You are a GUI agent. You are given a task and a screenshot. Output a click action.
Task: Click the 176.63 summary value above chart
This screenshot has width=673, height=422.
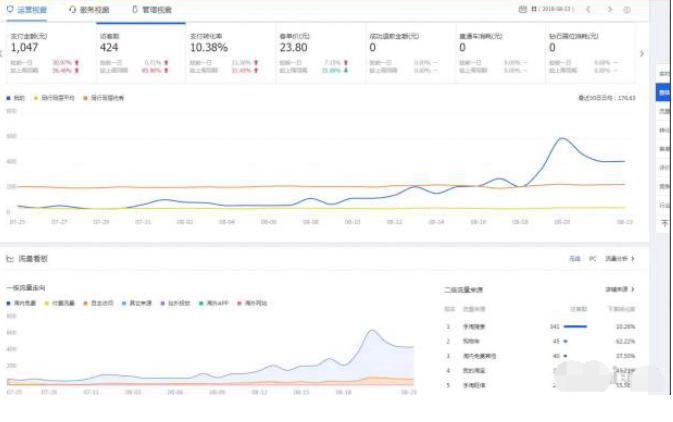[626, 98]
